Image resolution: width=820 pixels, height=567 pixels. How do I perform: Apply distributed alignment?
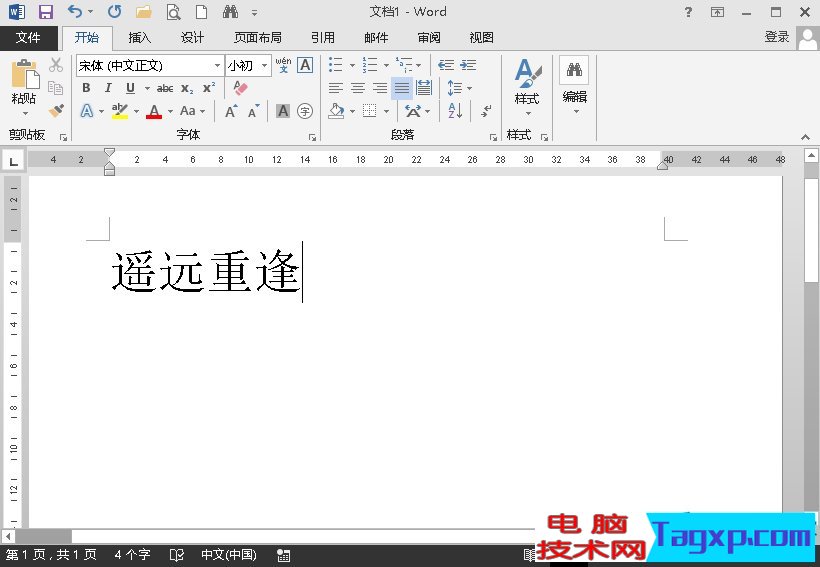[x=424, y=88]
